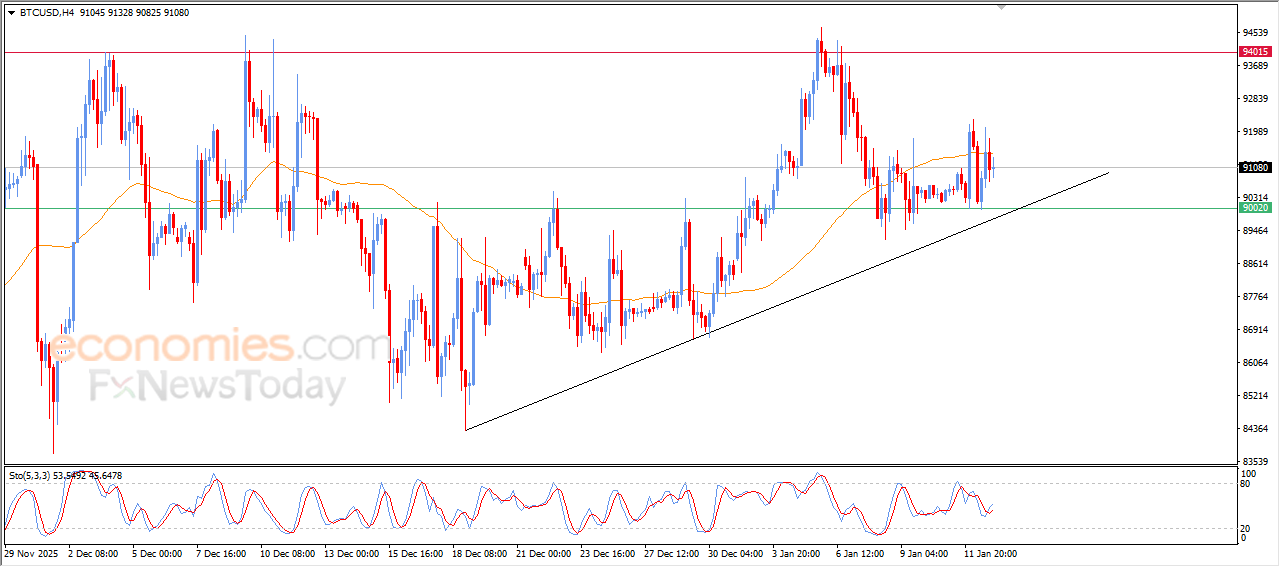Click the 10 Dec 08:00 time label
1280x567 pixels.
[x=288, y=553]
